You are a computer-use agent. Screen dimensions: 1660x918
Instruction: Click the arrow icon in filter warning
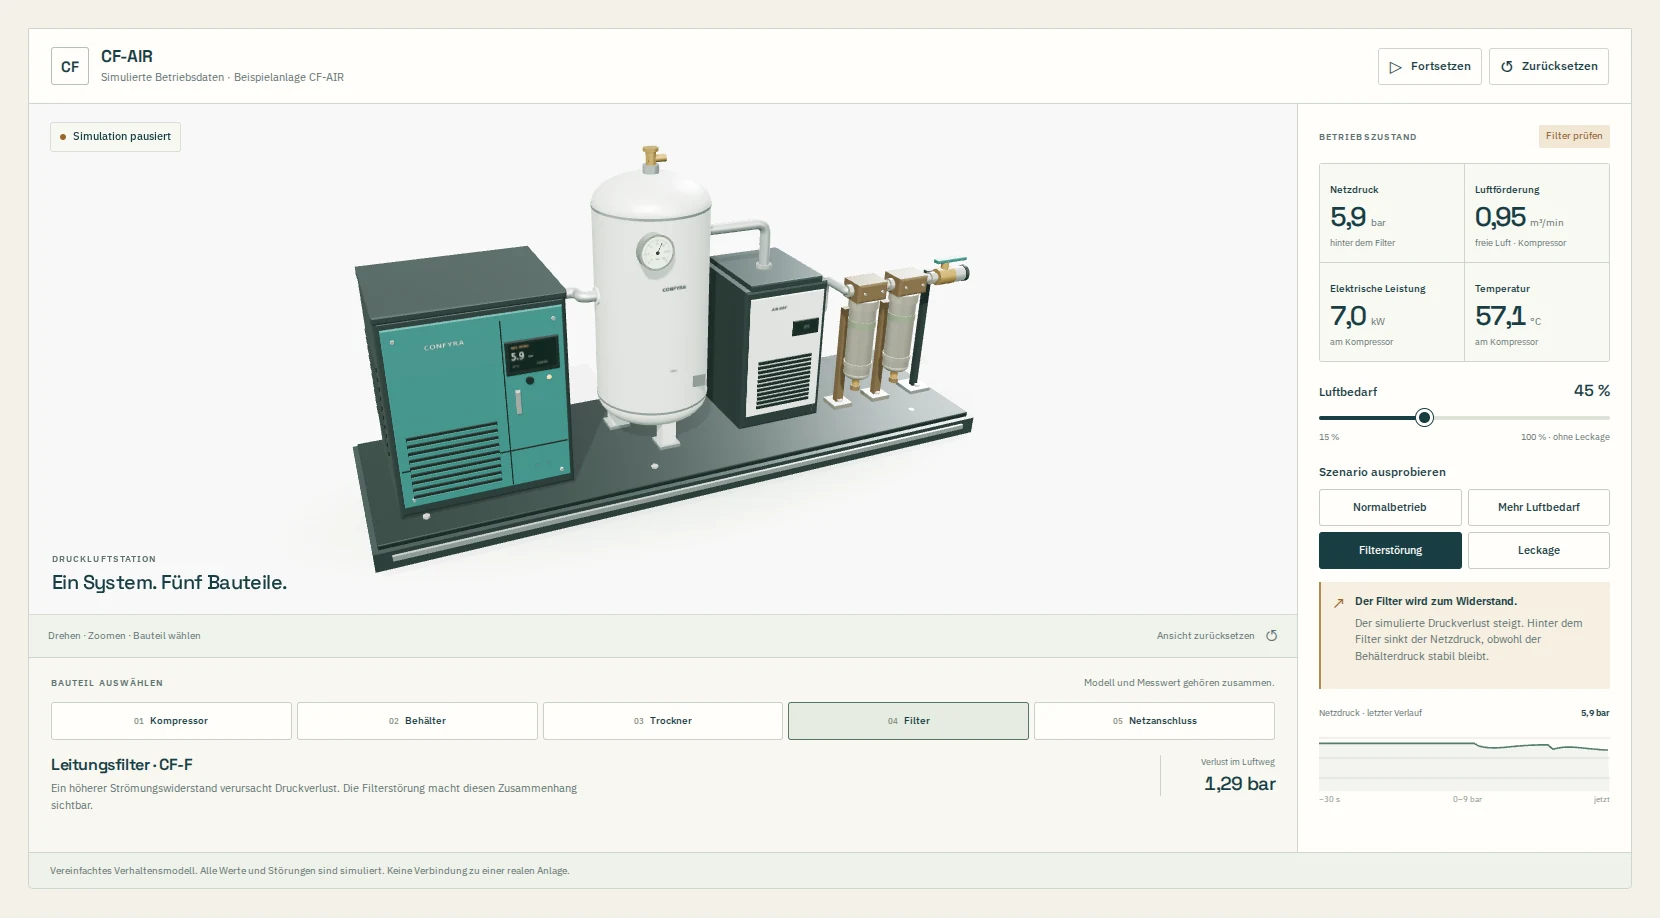click(1339, 603)
